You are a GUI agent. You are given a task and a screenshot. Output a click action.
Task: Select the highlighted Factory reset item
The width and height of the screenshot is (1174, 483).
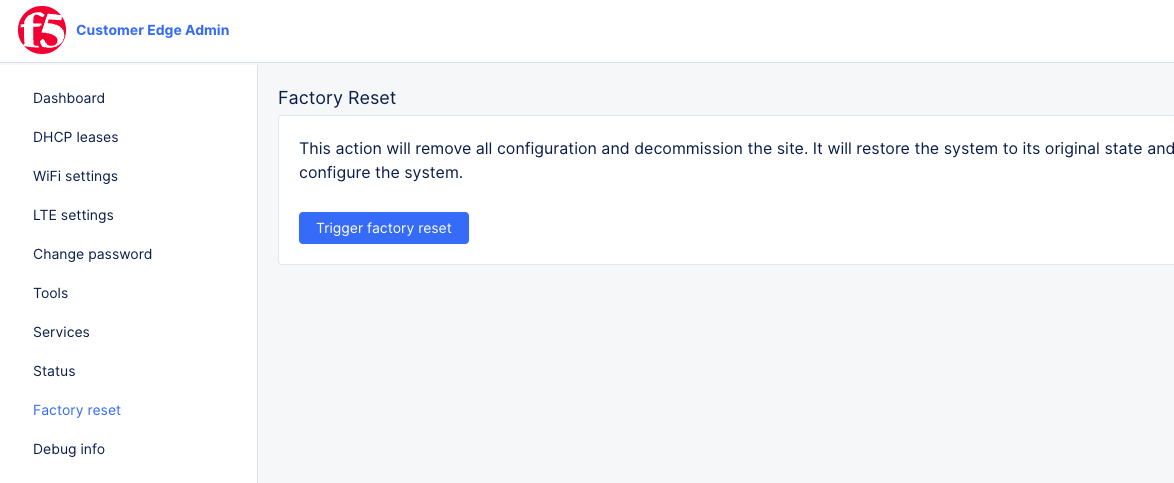[x=77, y=410]
